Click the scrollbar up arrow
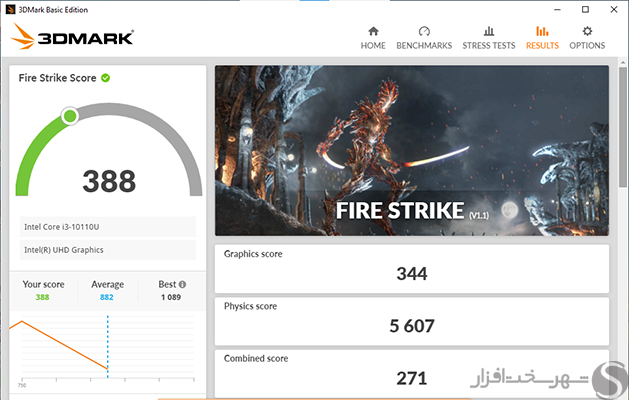Screen dimensions: 629x400 pos(623,63)
